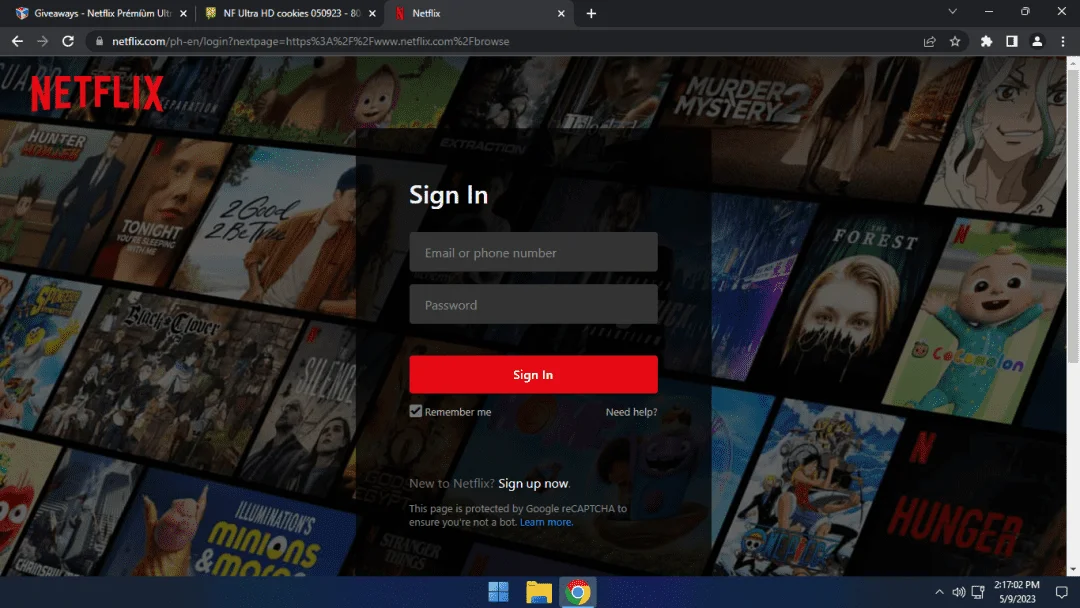This screenshot has height=608, width=1080.
Task: Open Chrome three-dot menu
Action: [1063, 41]
